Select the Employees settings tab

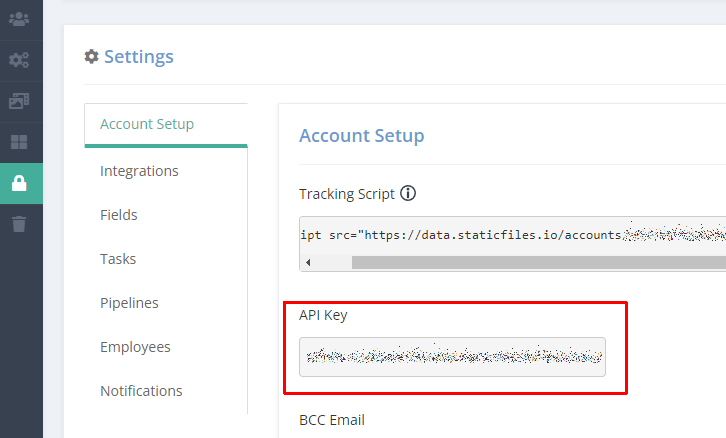(135, 347)
